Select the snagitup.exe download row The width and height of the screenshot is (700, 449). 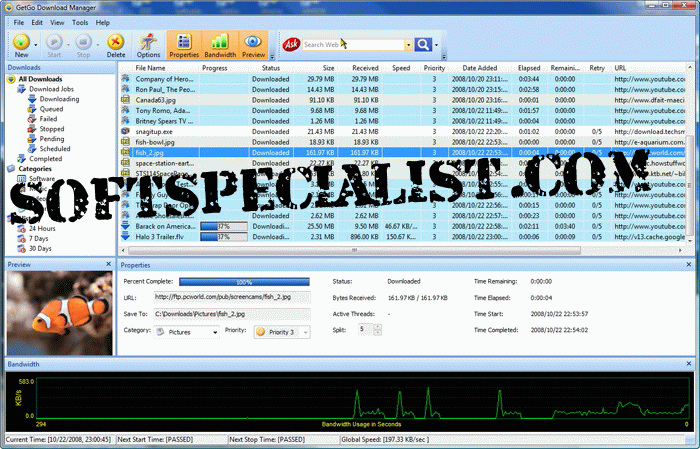coord(402,132)
